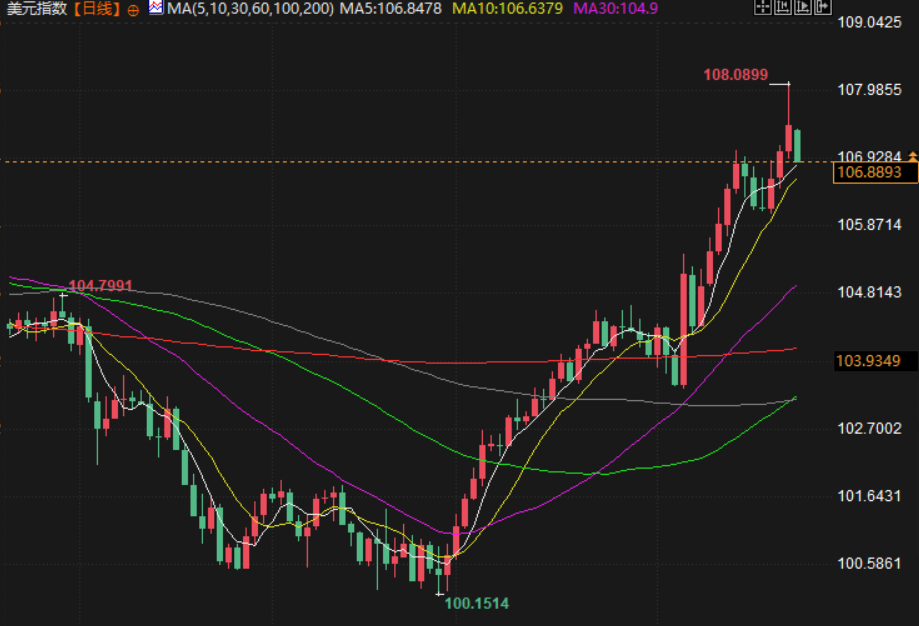Select the 日线 period label
The height and width of the screenshot is (626, 919).
pos(98,9)
